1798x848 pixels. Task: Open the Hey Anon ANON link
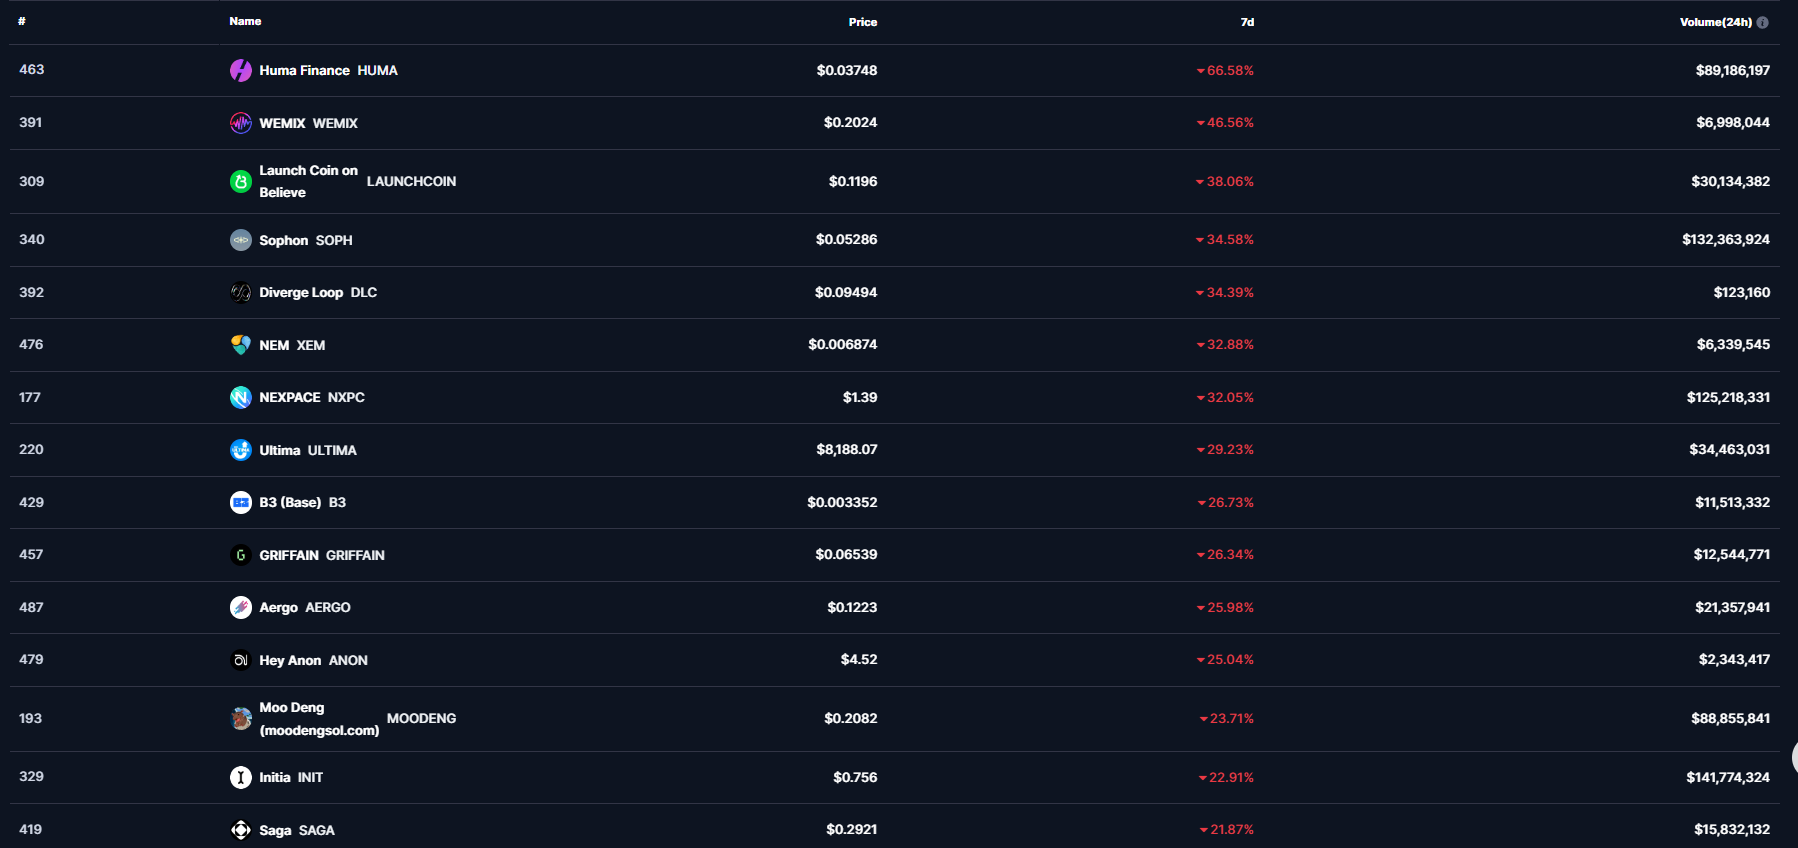(313, 660)
